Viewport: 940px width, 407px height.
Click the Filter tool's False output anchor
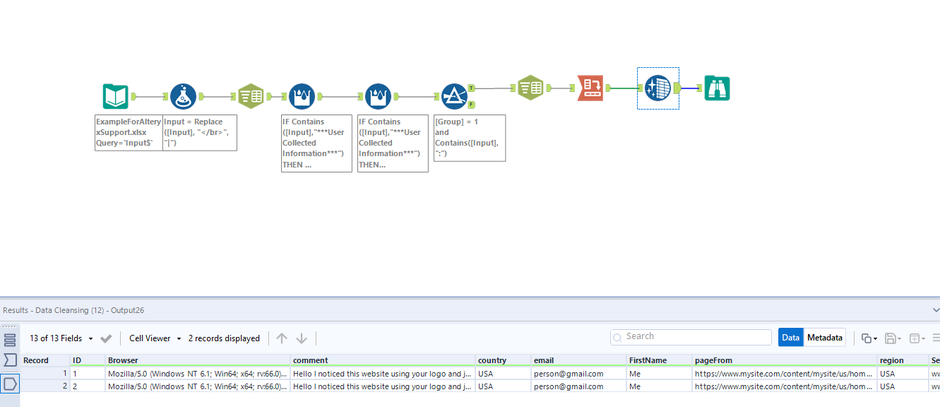472,104
